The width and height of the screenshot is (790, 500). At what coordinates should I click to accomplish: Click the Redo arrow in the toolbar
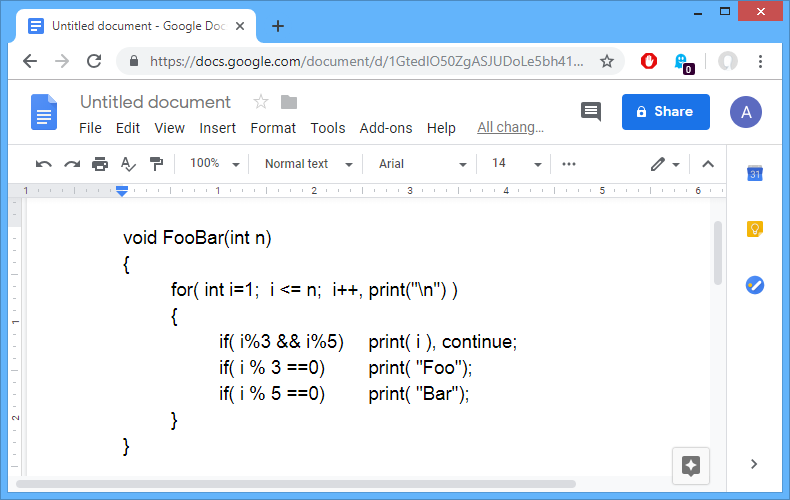[72, 164]
